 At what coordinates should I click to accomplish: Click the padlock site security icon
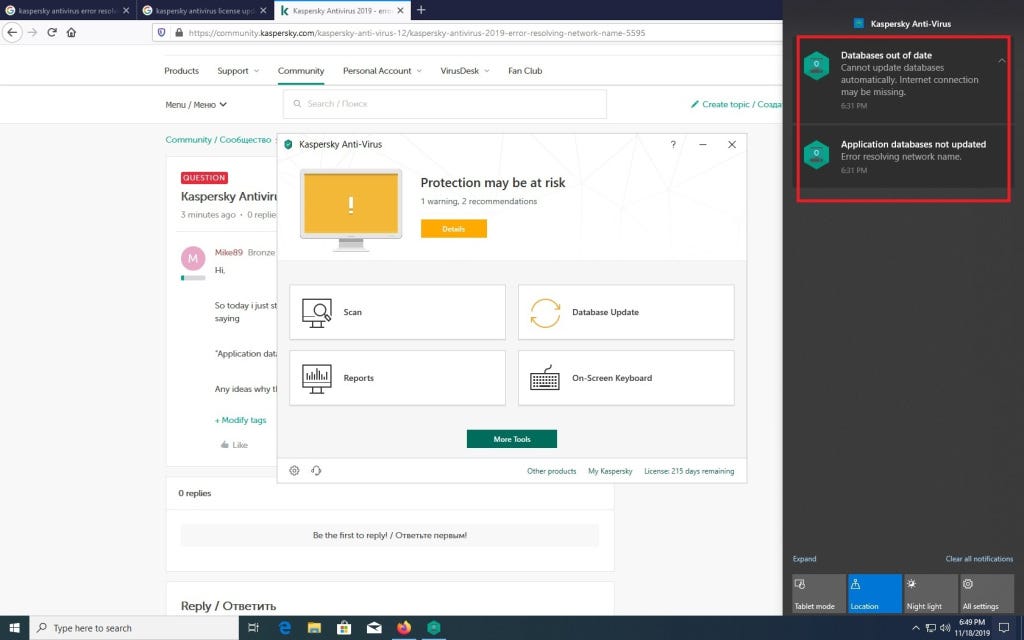(x=179, y=32)
